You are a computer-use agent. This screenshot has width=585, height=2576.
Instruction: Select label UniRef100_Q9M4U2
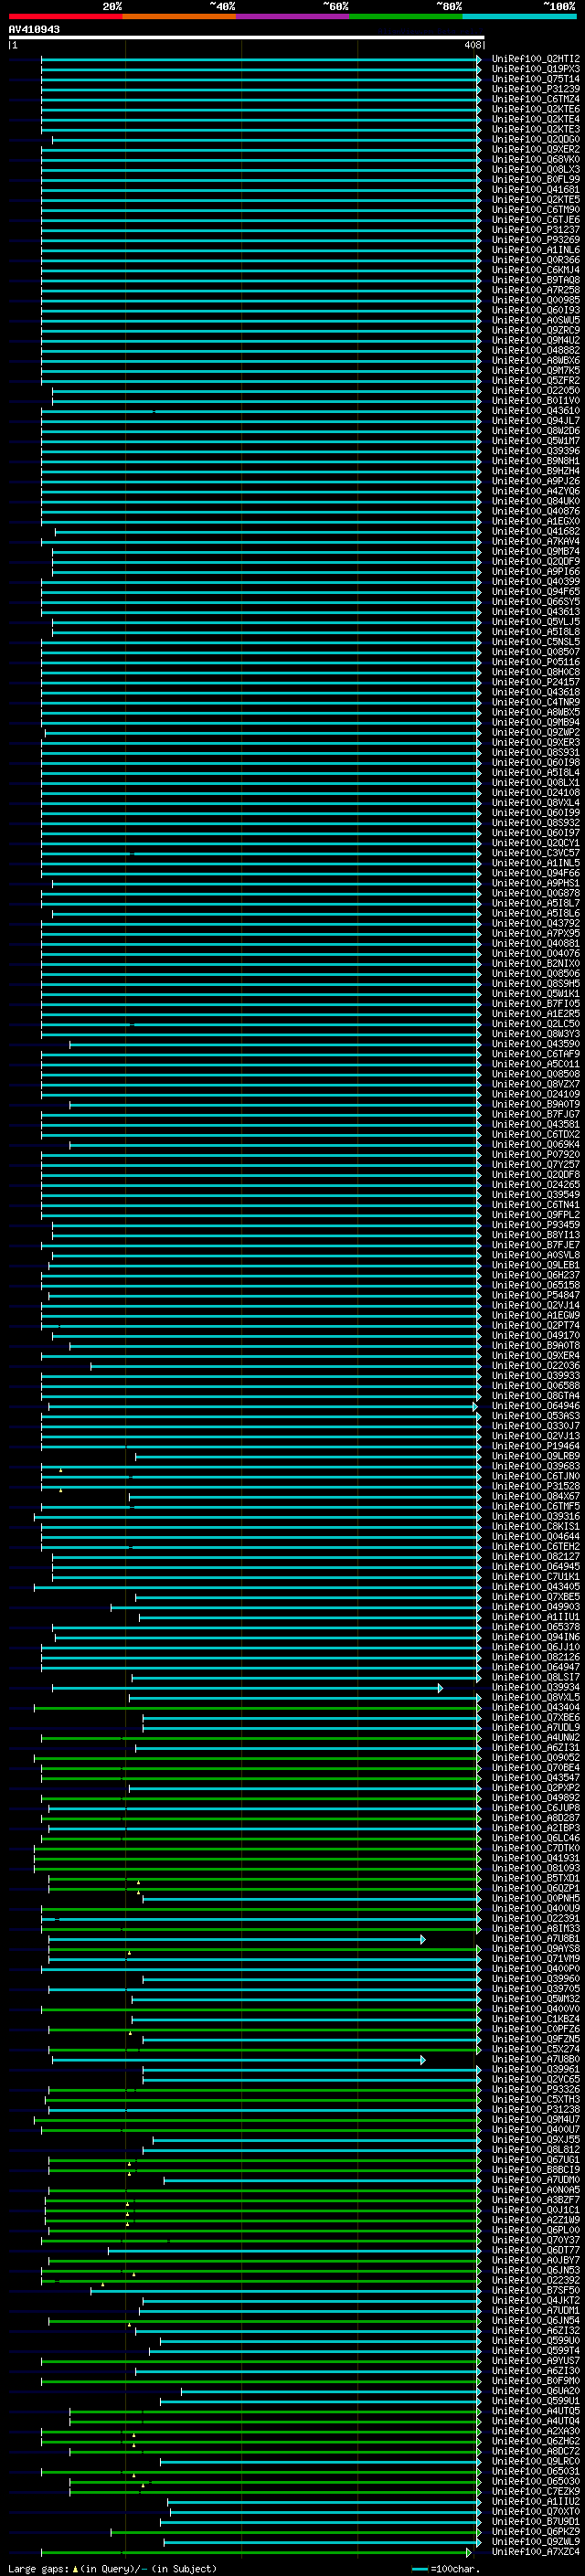click(x=536, y=341)
